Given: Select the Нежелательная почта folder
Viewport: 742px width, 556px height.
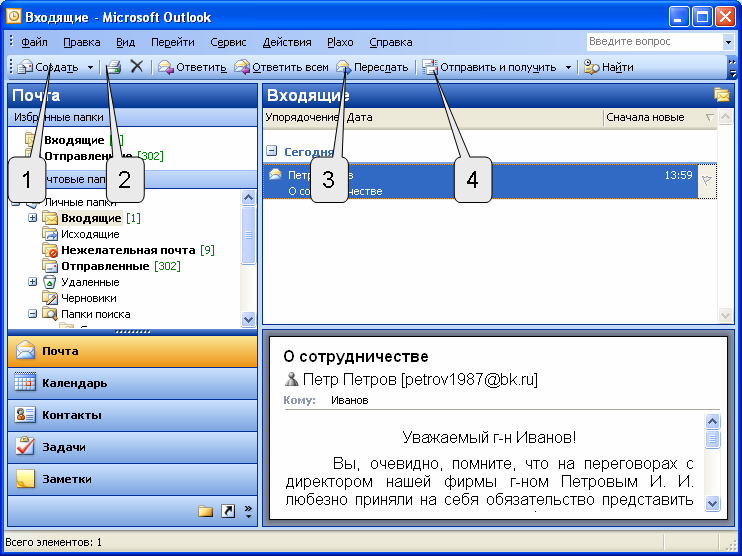Looking at the screenshot, I should point(128,250).
